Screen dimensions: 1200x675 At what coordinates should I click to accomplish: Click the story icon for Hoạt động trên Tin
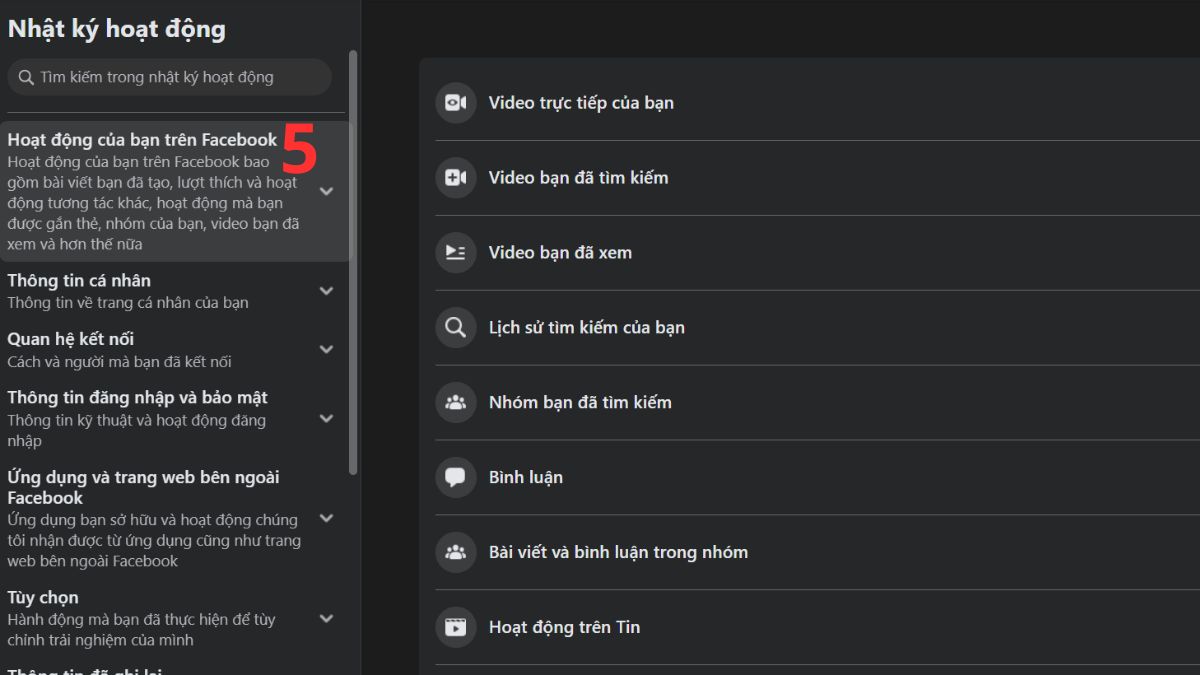pos(455,627)
